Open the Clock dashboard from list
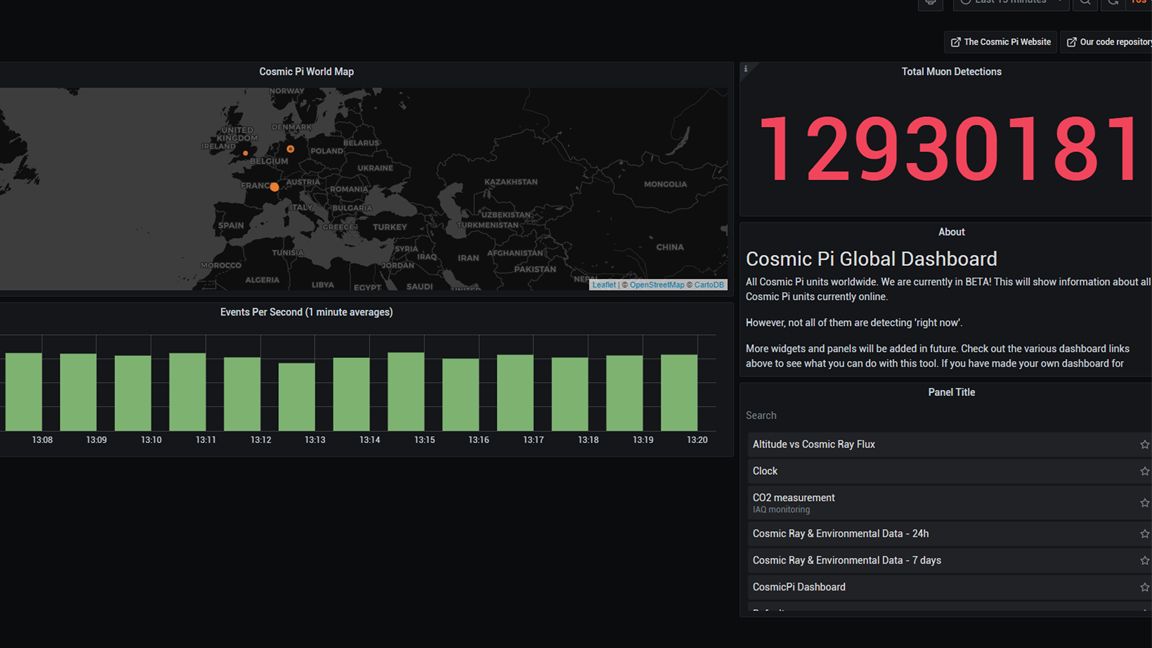Screen dimensions: 1152x648 pos(765,471)
